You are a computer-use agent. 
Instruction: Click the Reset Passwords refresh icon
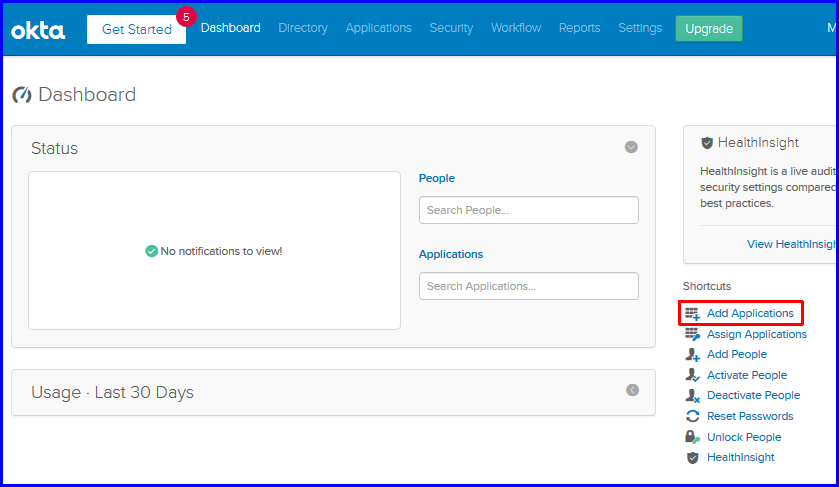coord(692,416)
